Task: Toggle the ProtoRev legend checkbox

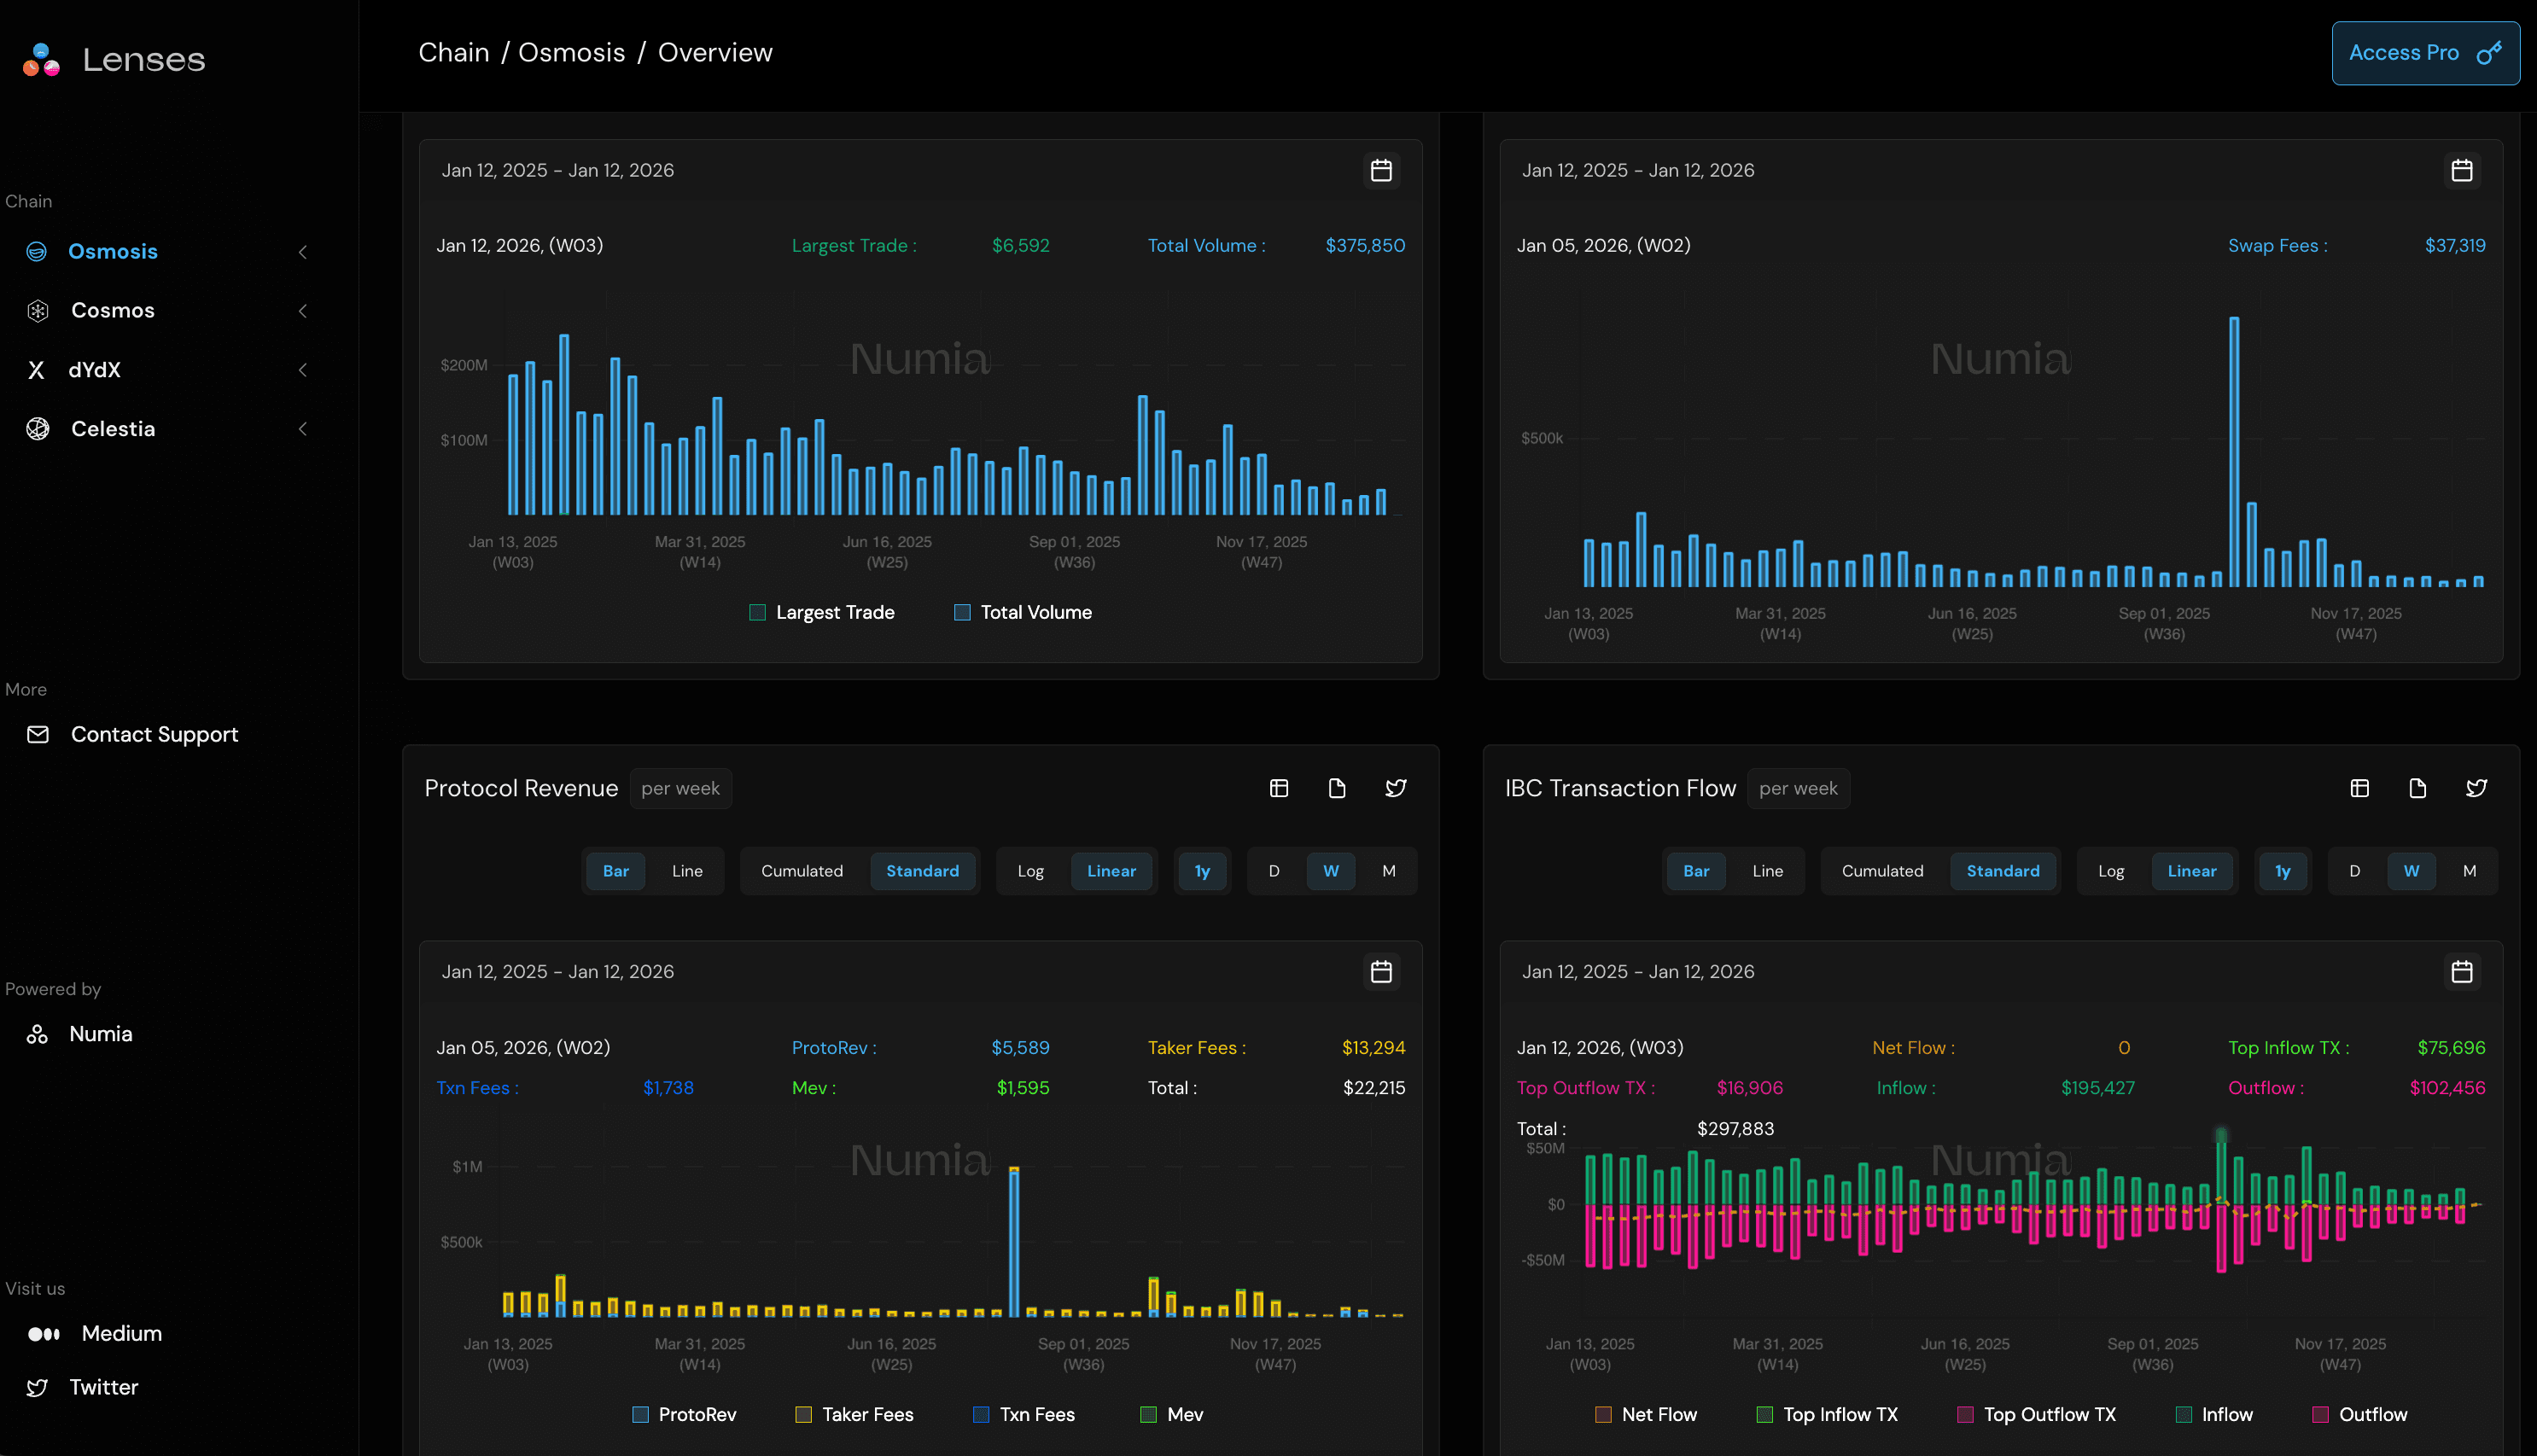Action: click(x=639, y=1414)
